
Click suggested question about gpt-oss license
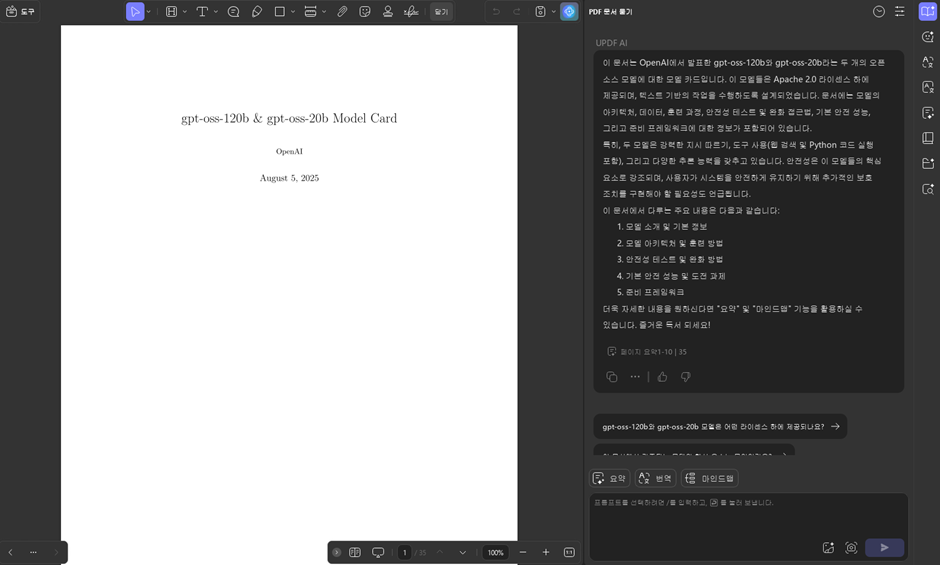point(720,426)
